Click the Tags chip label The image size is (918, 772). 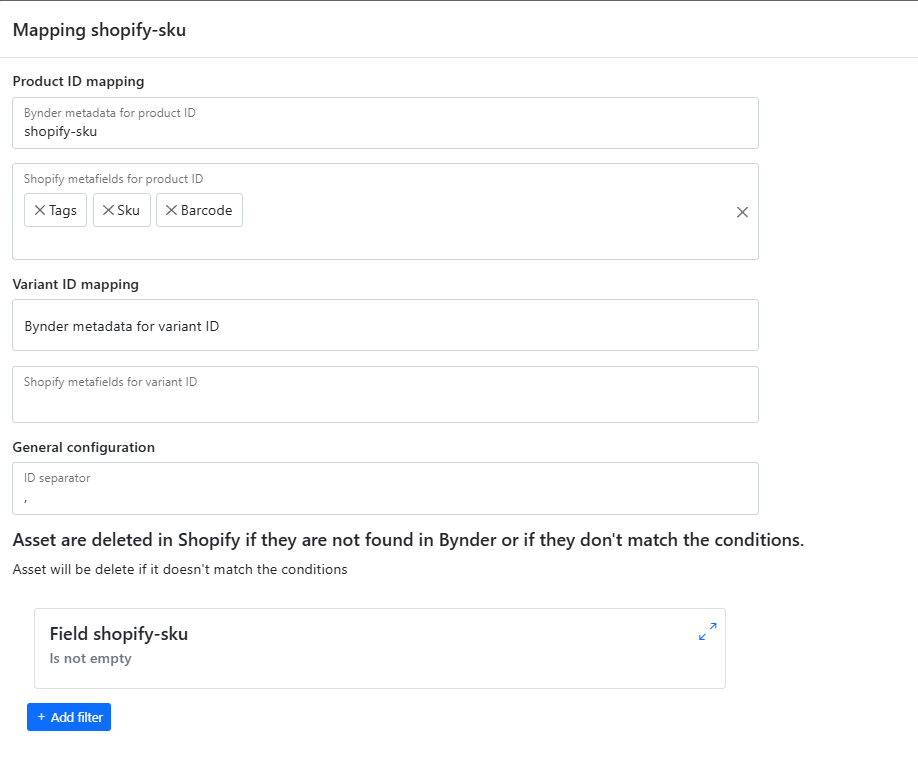(x=63, y=211)
